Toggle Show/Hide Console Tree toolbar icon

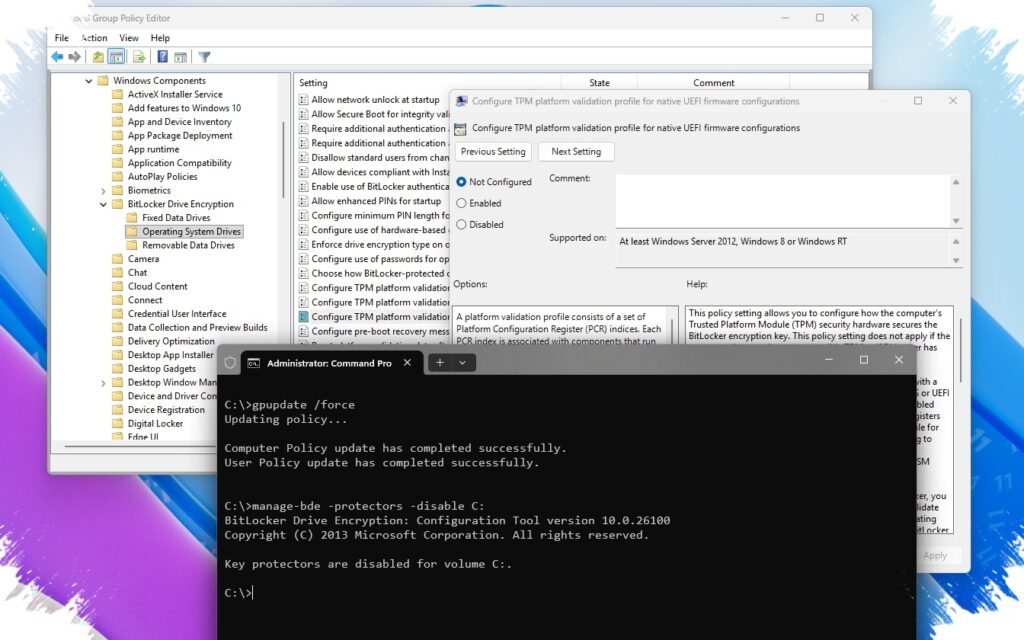tap(116, 57)
